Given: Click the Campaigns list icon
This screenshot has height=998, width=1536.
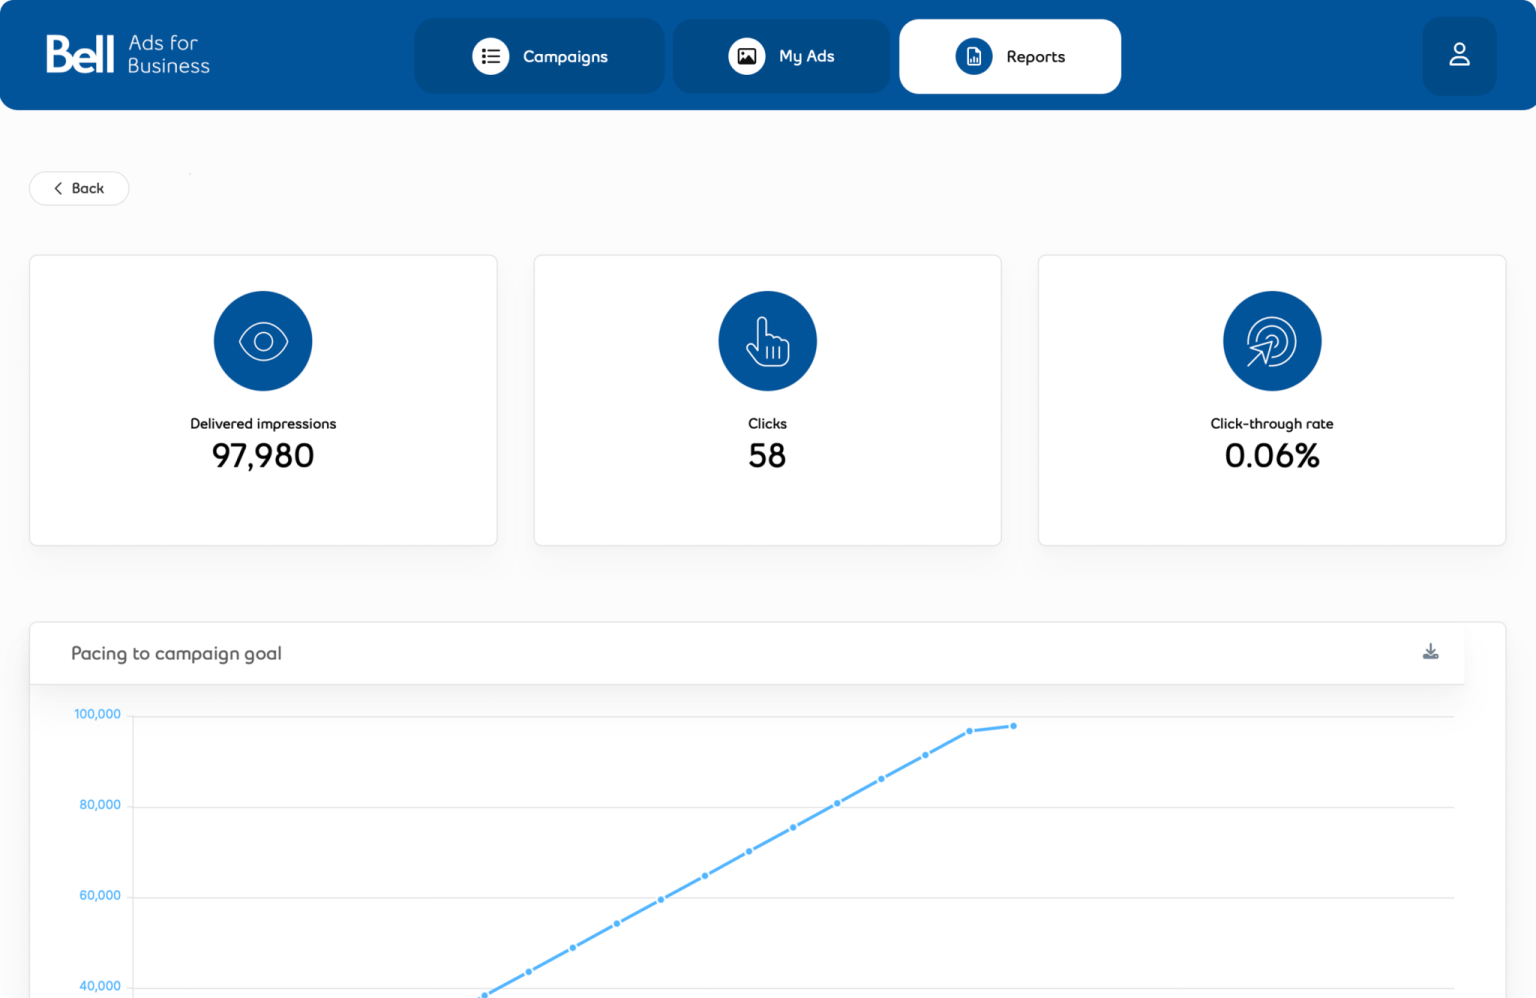Looking at the screenshot, I should (x=491, y=56).
